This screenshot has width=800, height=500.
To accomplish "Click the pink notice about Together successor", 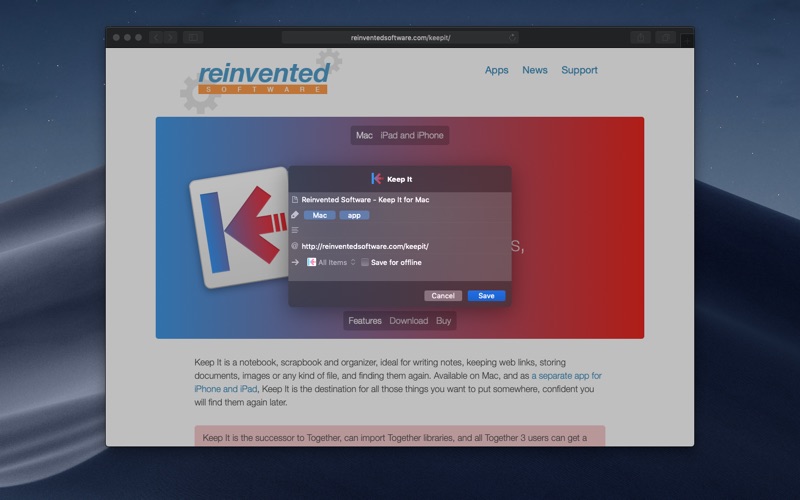I will point(399,436).
